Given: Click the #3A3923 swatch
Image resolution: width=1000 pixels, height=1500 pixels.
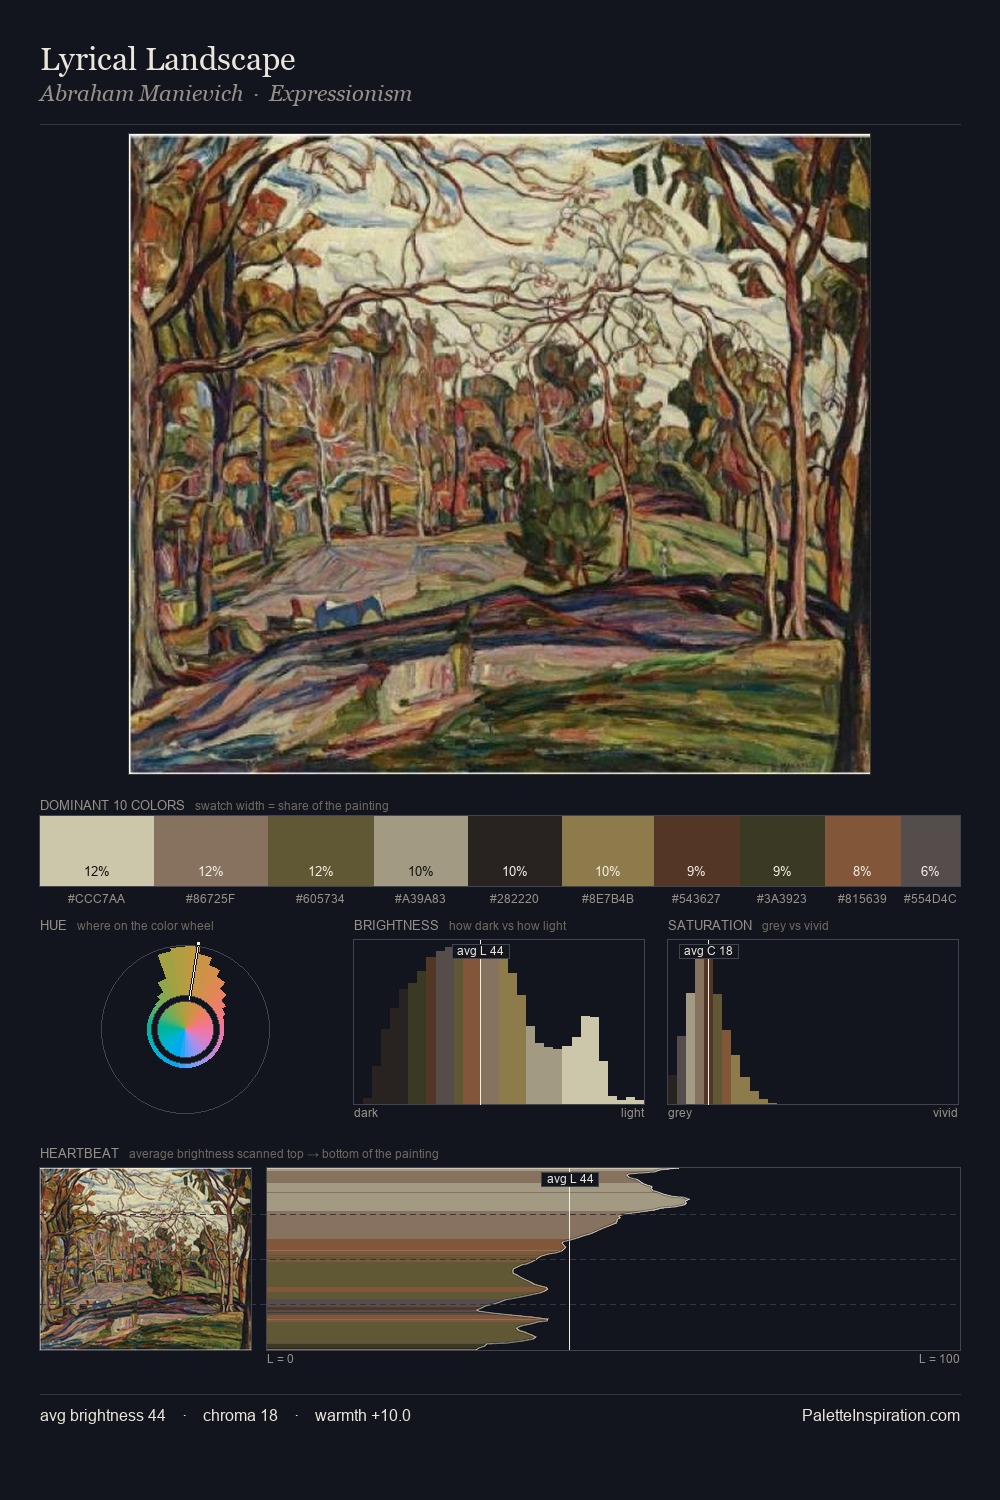Looking at the screenshot, I should 782,851.
